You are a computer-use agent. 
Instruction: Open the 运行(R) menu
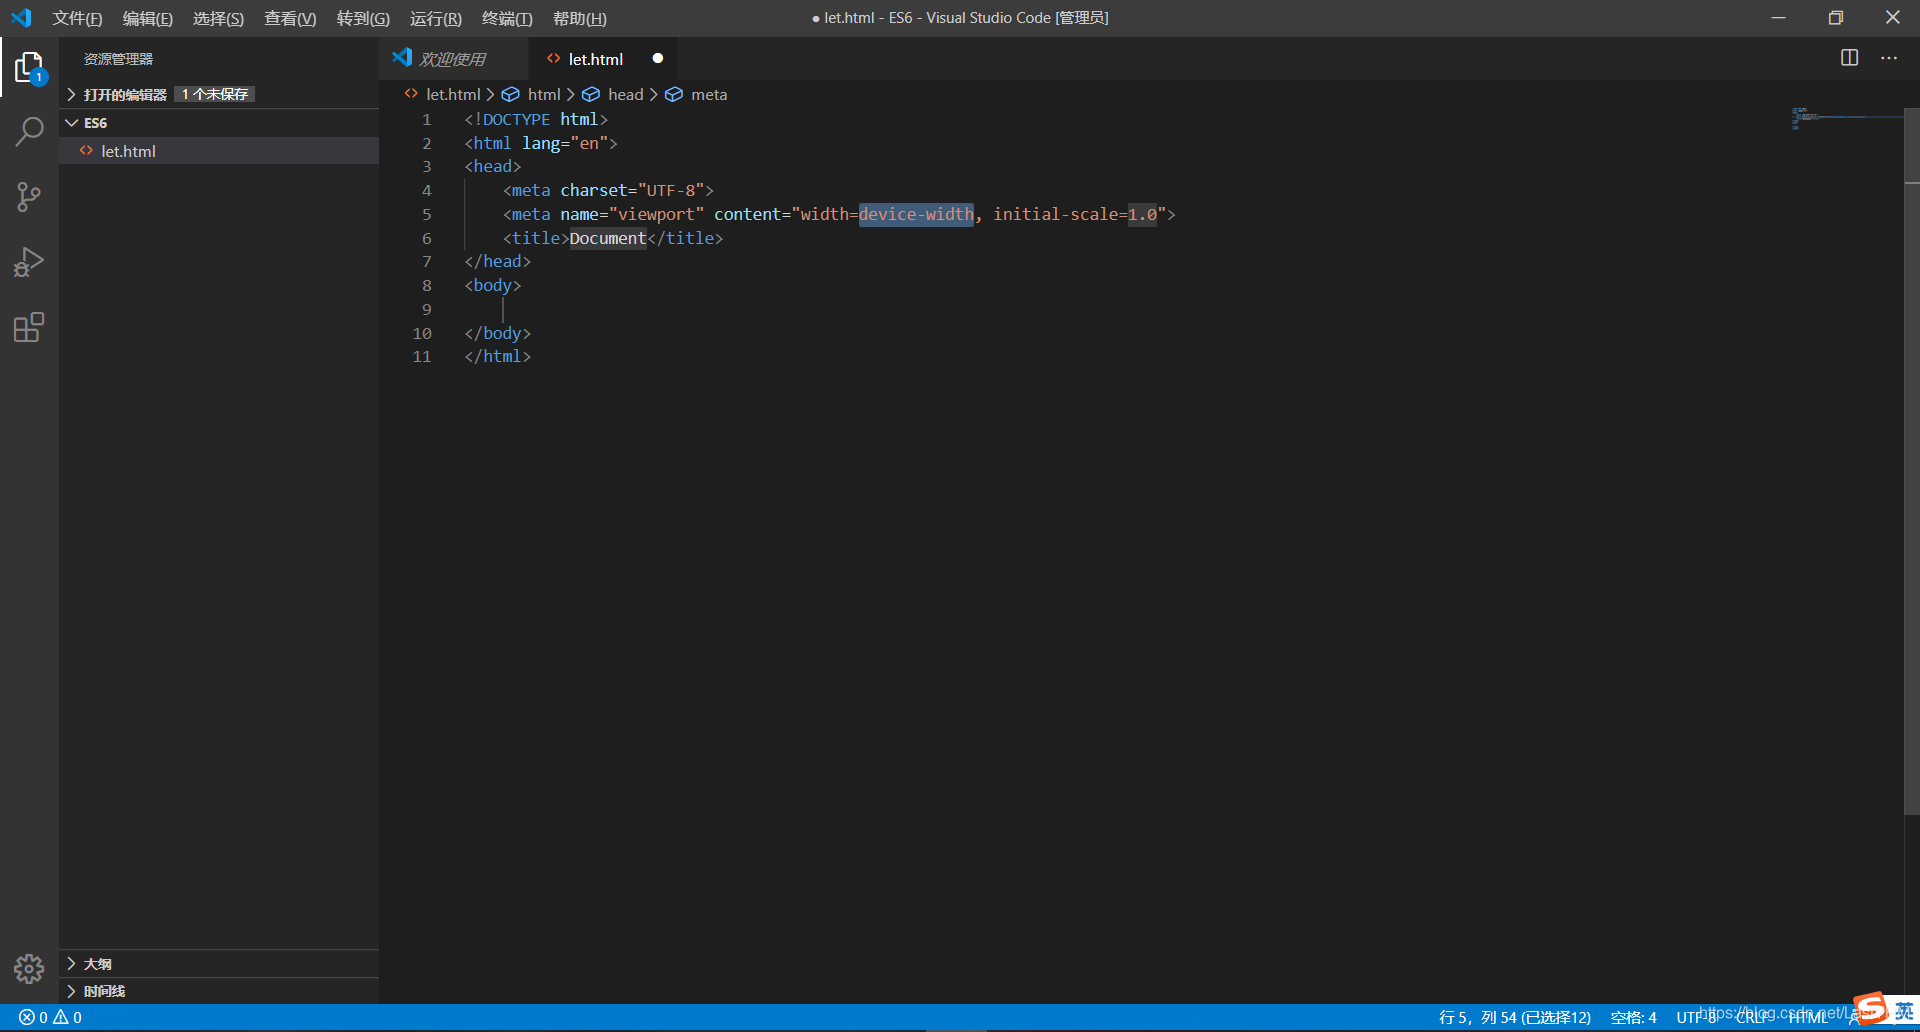[436, 18]
